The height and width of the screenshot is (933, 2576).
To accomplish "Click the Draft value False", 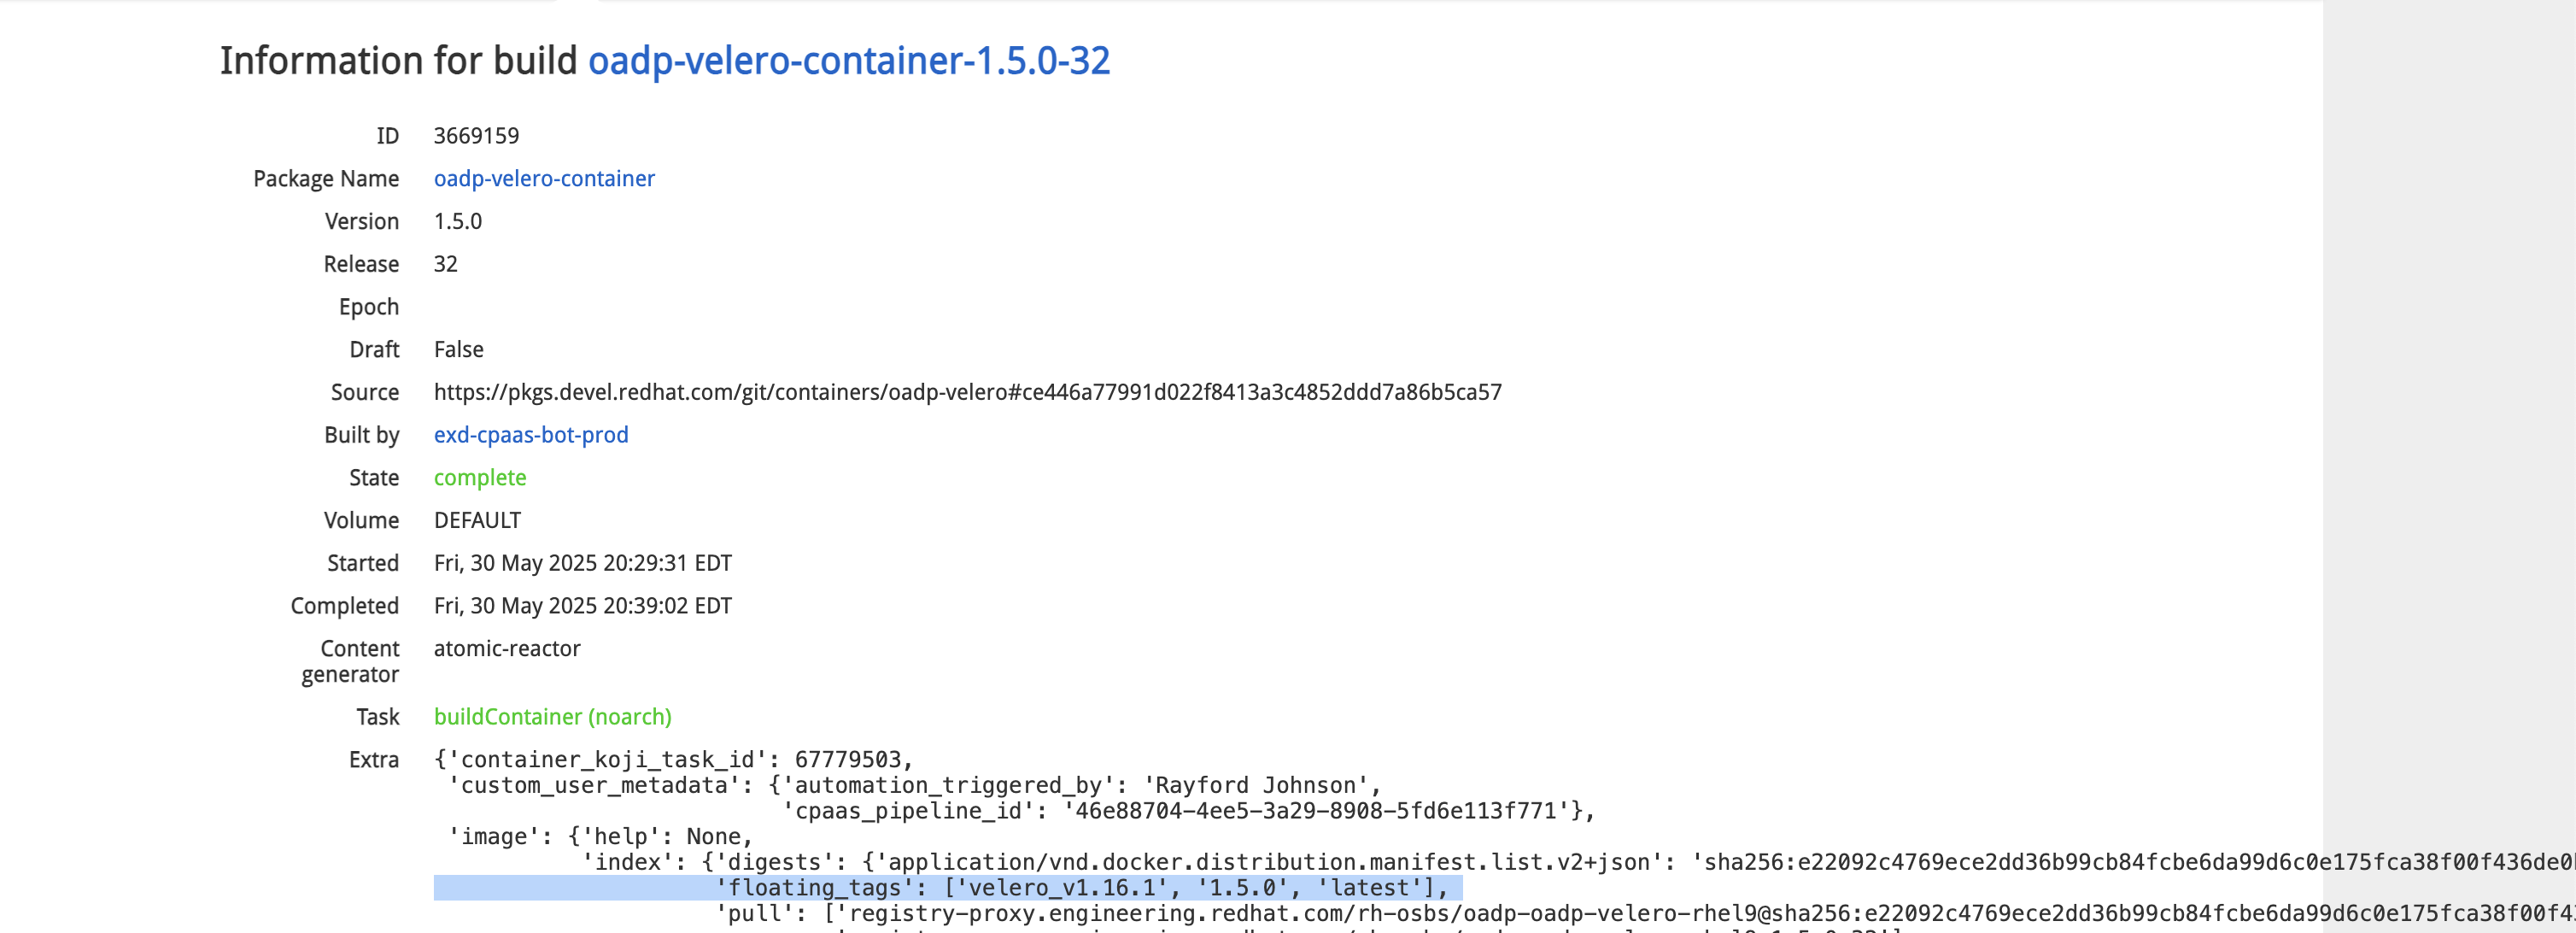I will [x=459, y=350].
